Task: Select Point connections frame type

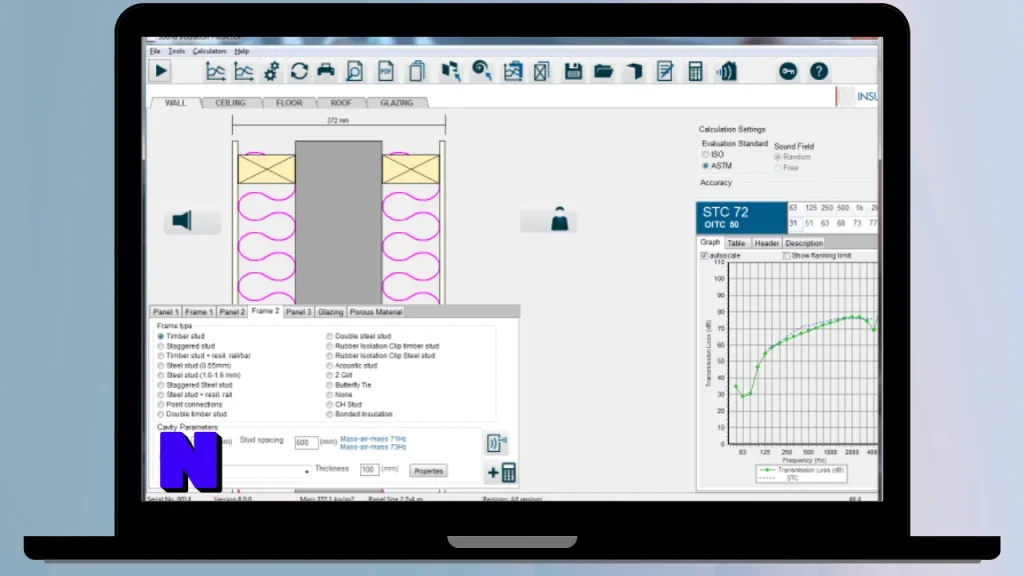Action: 161,405
